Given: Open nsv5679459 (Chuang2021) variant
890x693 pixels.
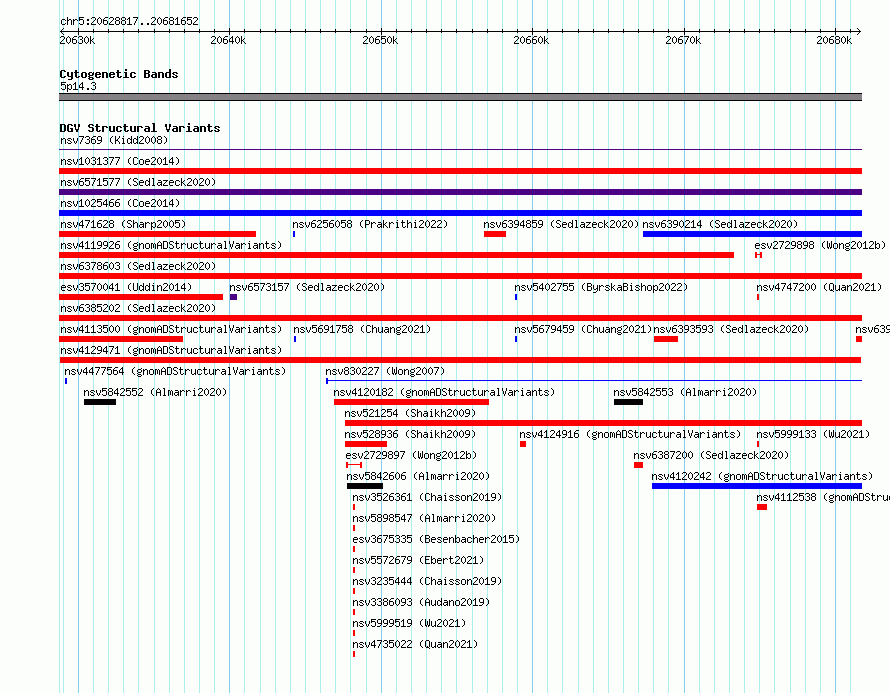Looking at the screenshot, I should [583, 329].
